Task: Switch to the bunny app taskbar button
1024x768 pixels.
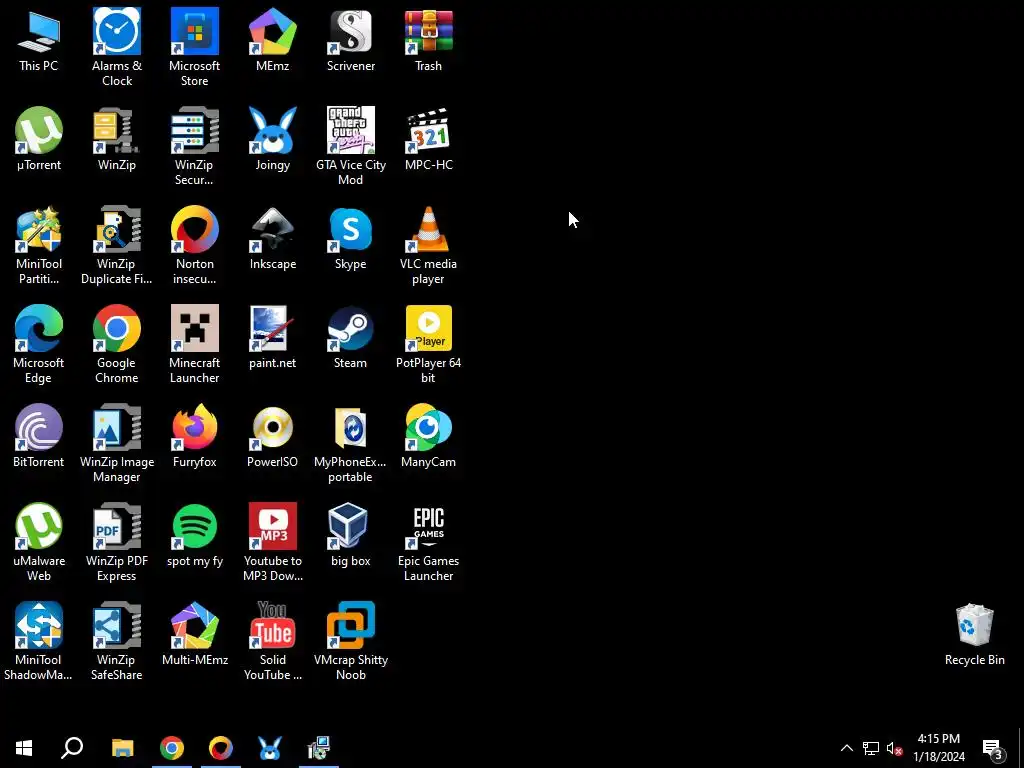Action: (x=270, y=748)
